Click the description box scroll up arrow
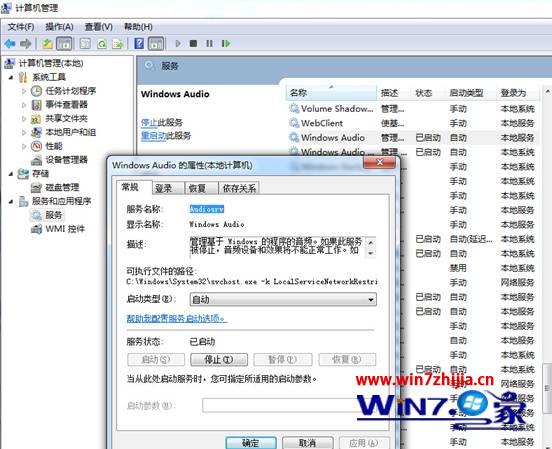 pyautogui.click(x=371, y=242)
